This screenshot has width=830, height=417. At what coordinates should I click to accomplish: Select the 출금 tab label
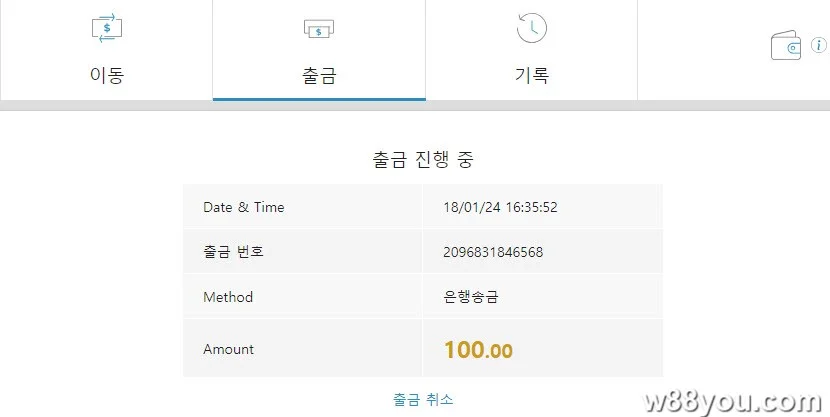(x=319, y=76)
